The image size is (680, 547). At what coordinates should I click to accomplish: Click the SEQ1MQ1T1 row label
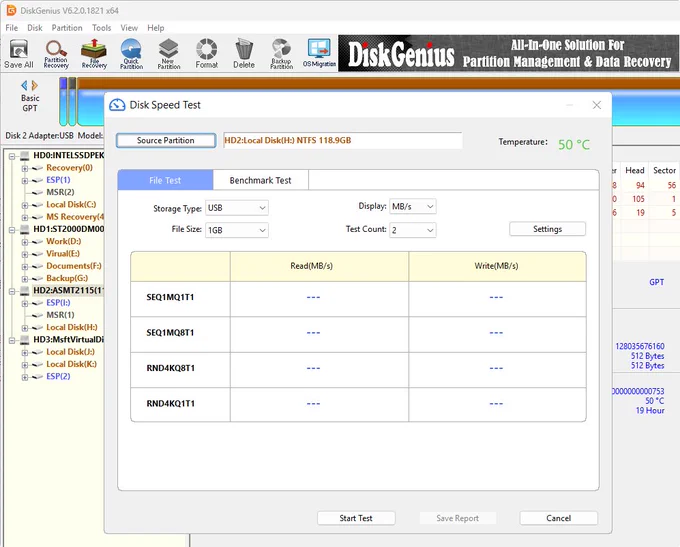tap(170, 298)
